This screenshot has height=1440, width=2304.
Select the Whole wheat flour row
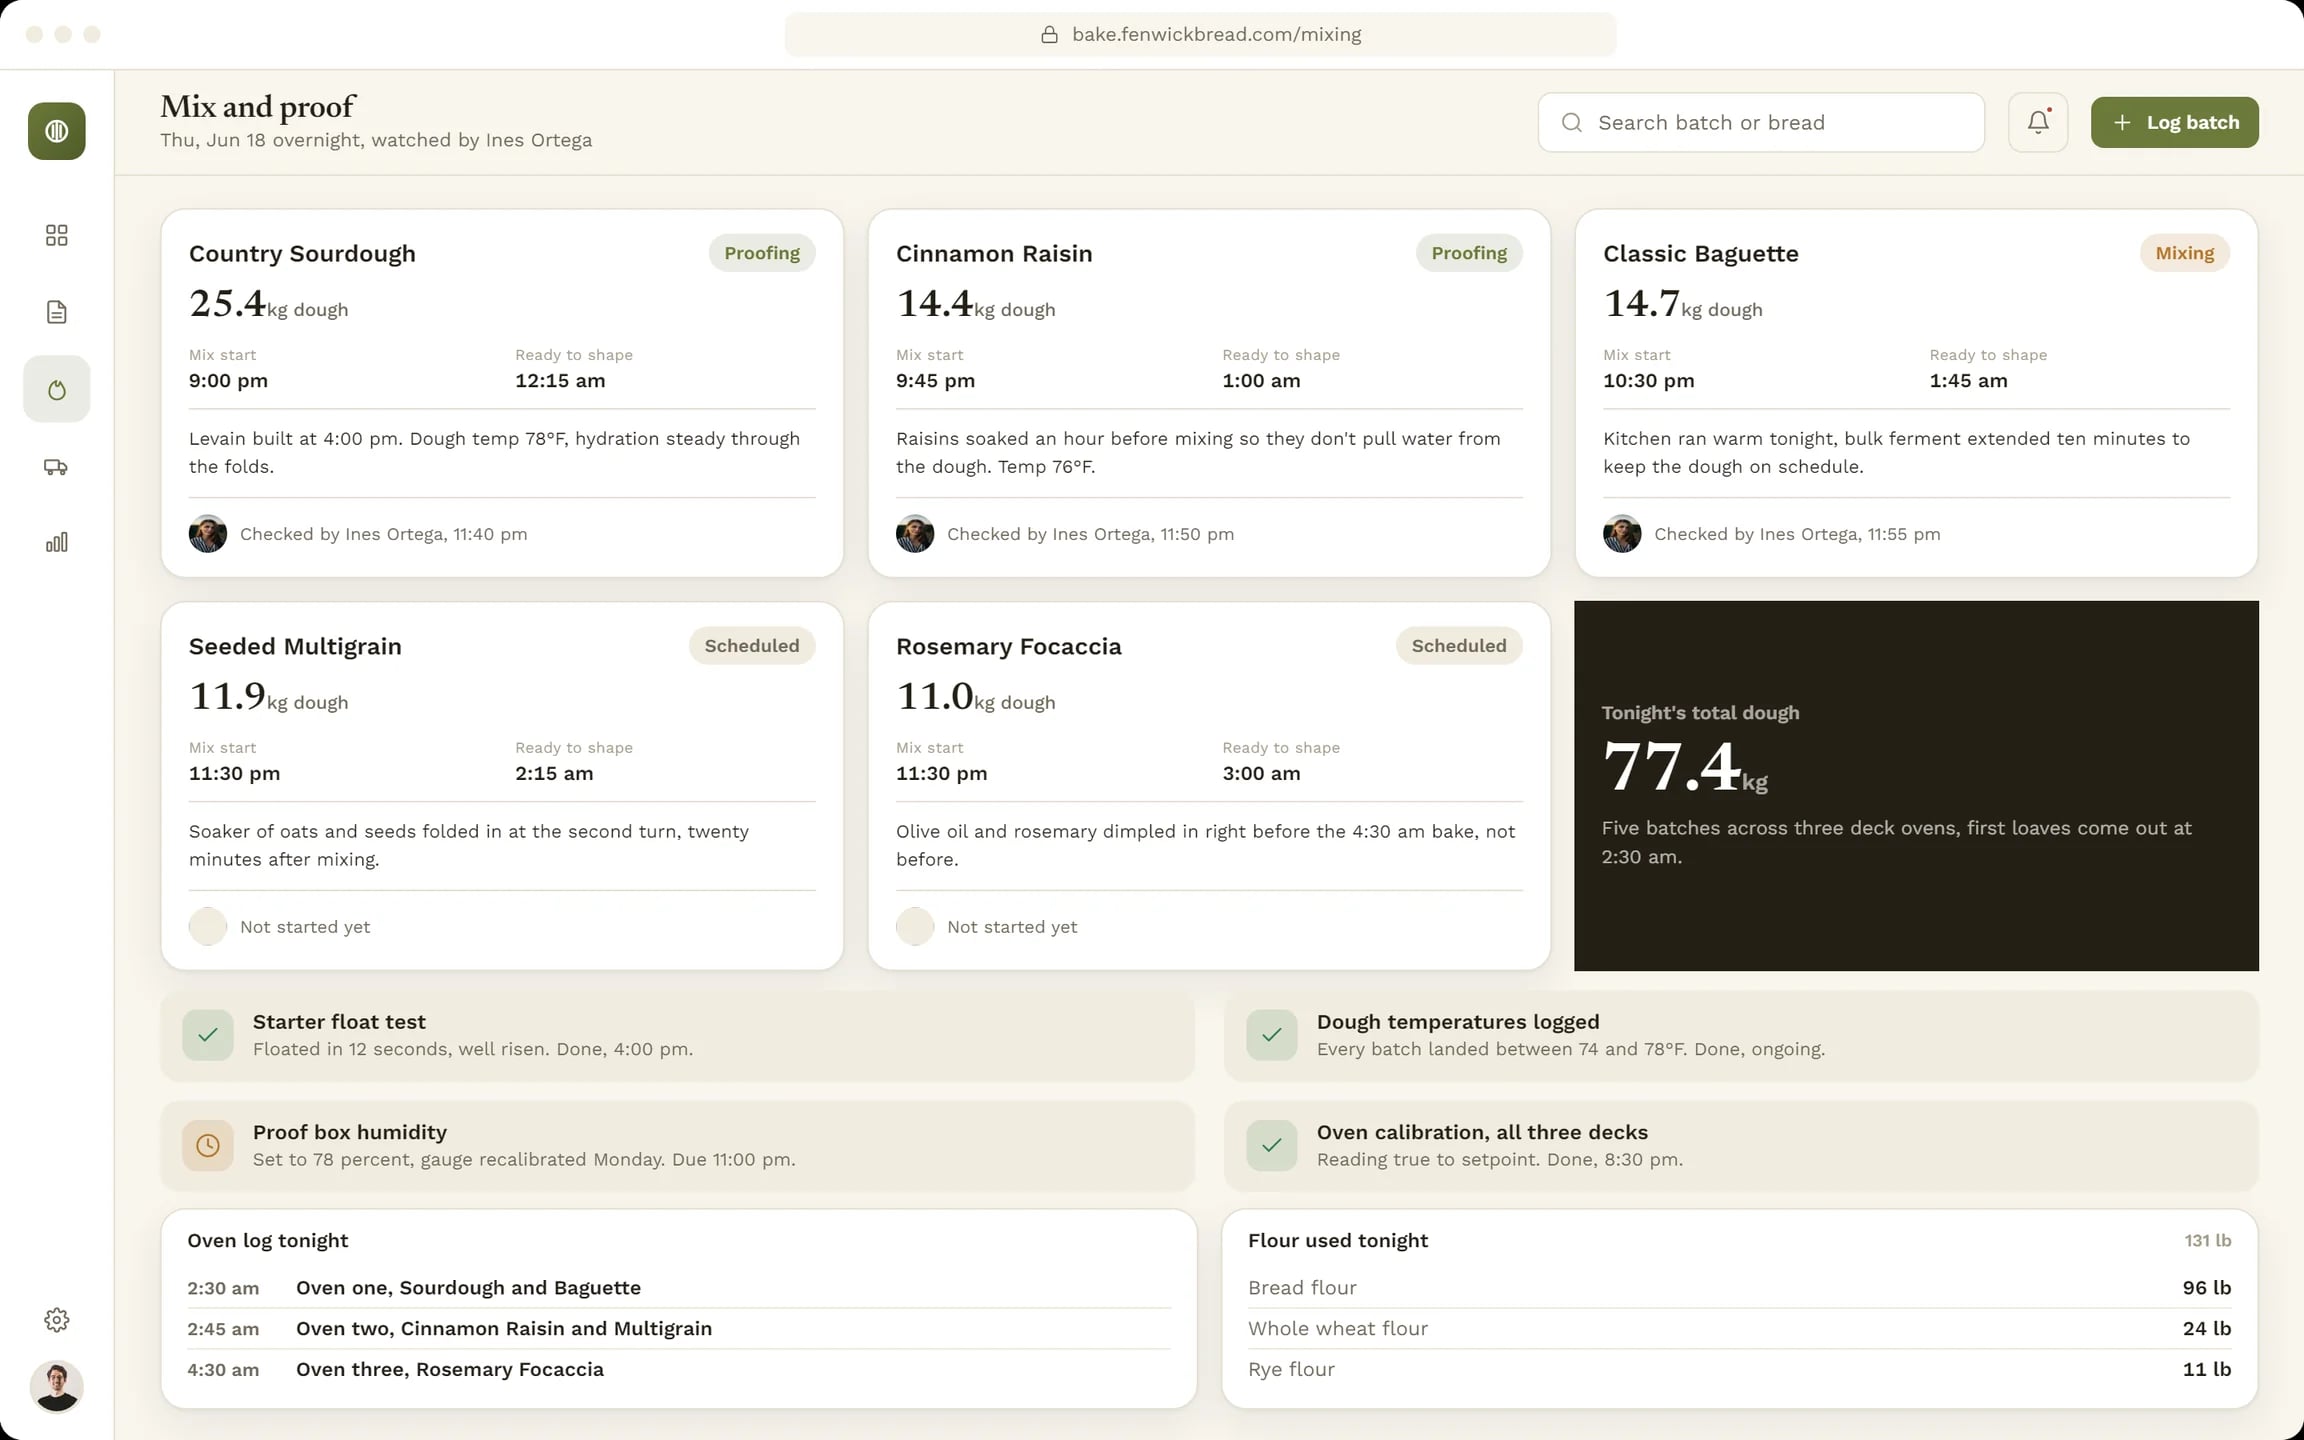pos(1739,1329)
